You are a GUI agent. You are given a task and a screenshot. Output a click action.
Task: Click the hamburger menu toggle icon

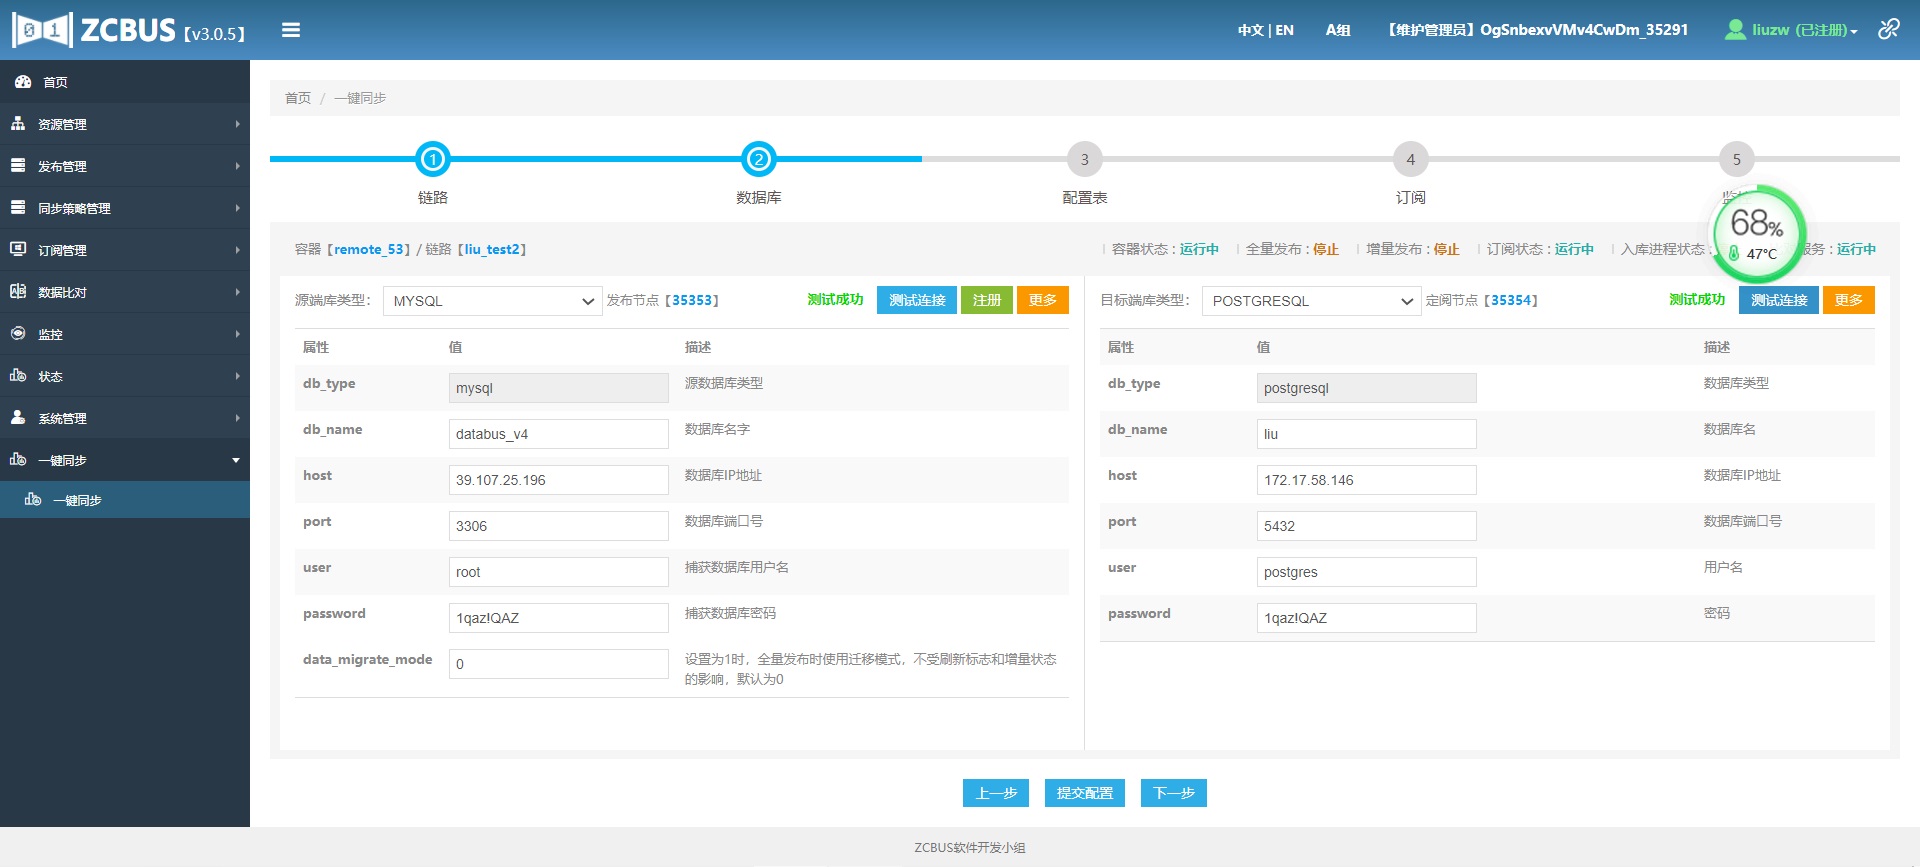click(291, 30)
